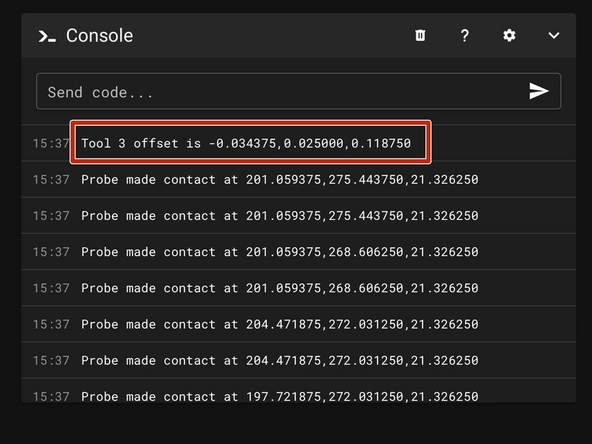Focus the Send code input field
Screen dimensions: 592x444
click(299, 91)
